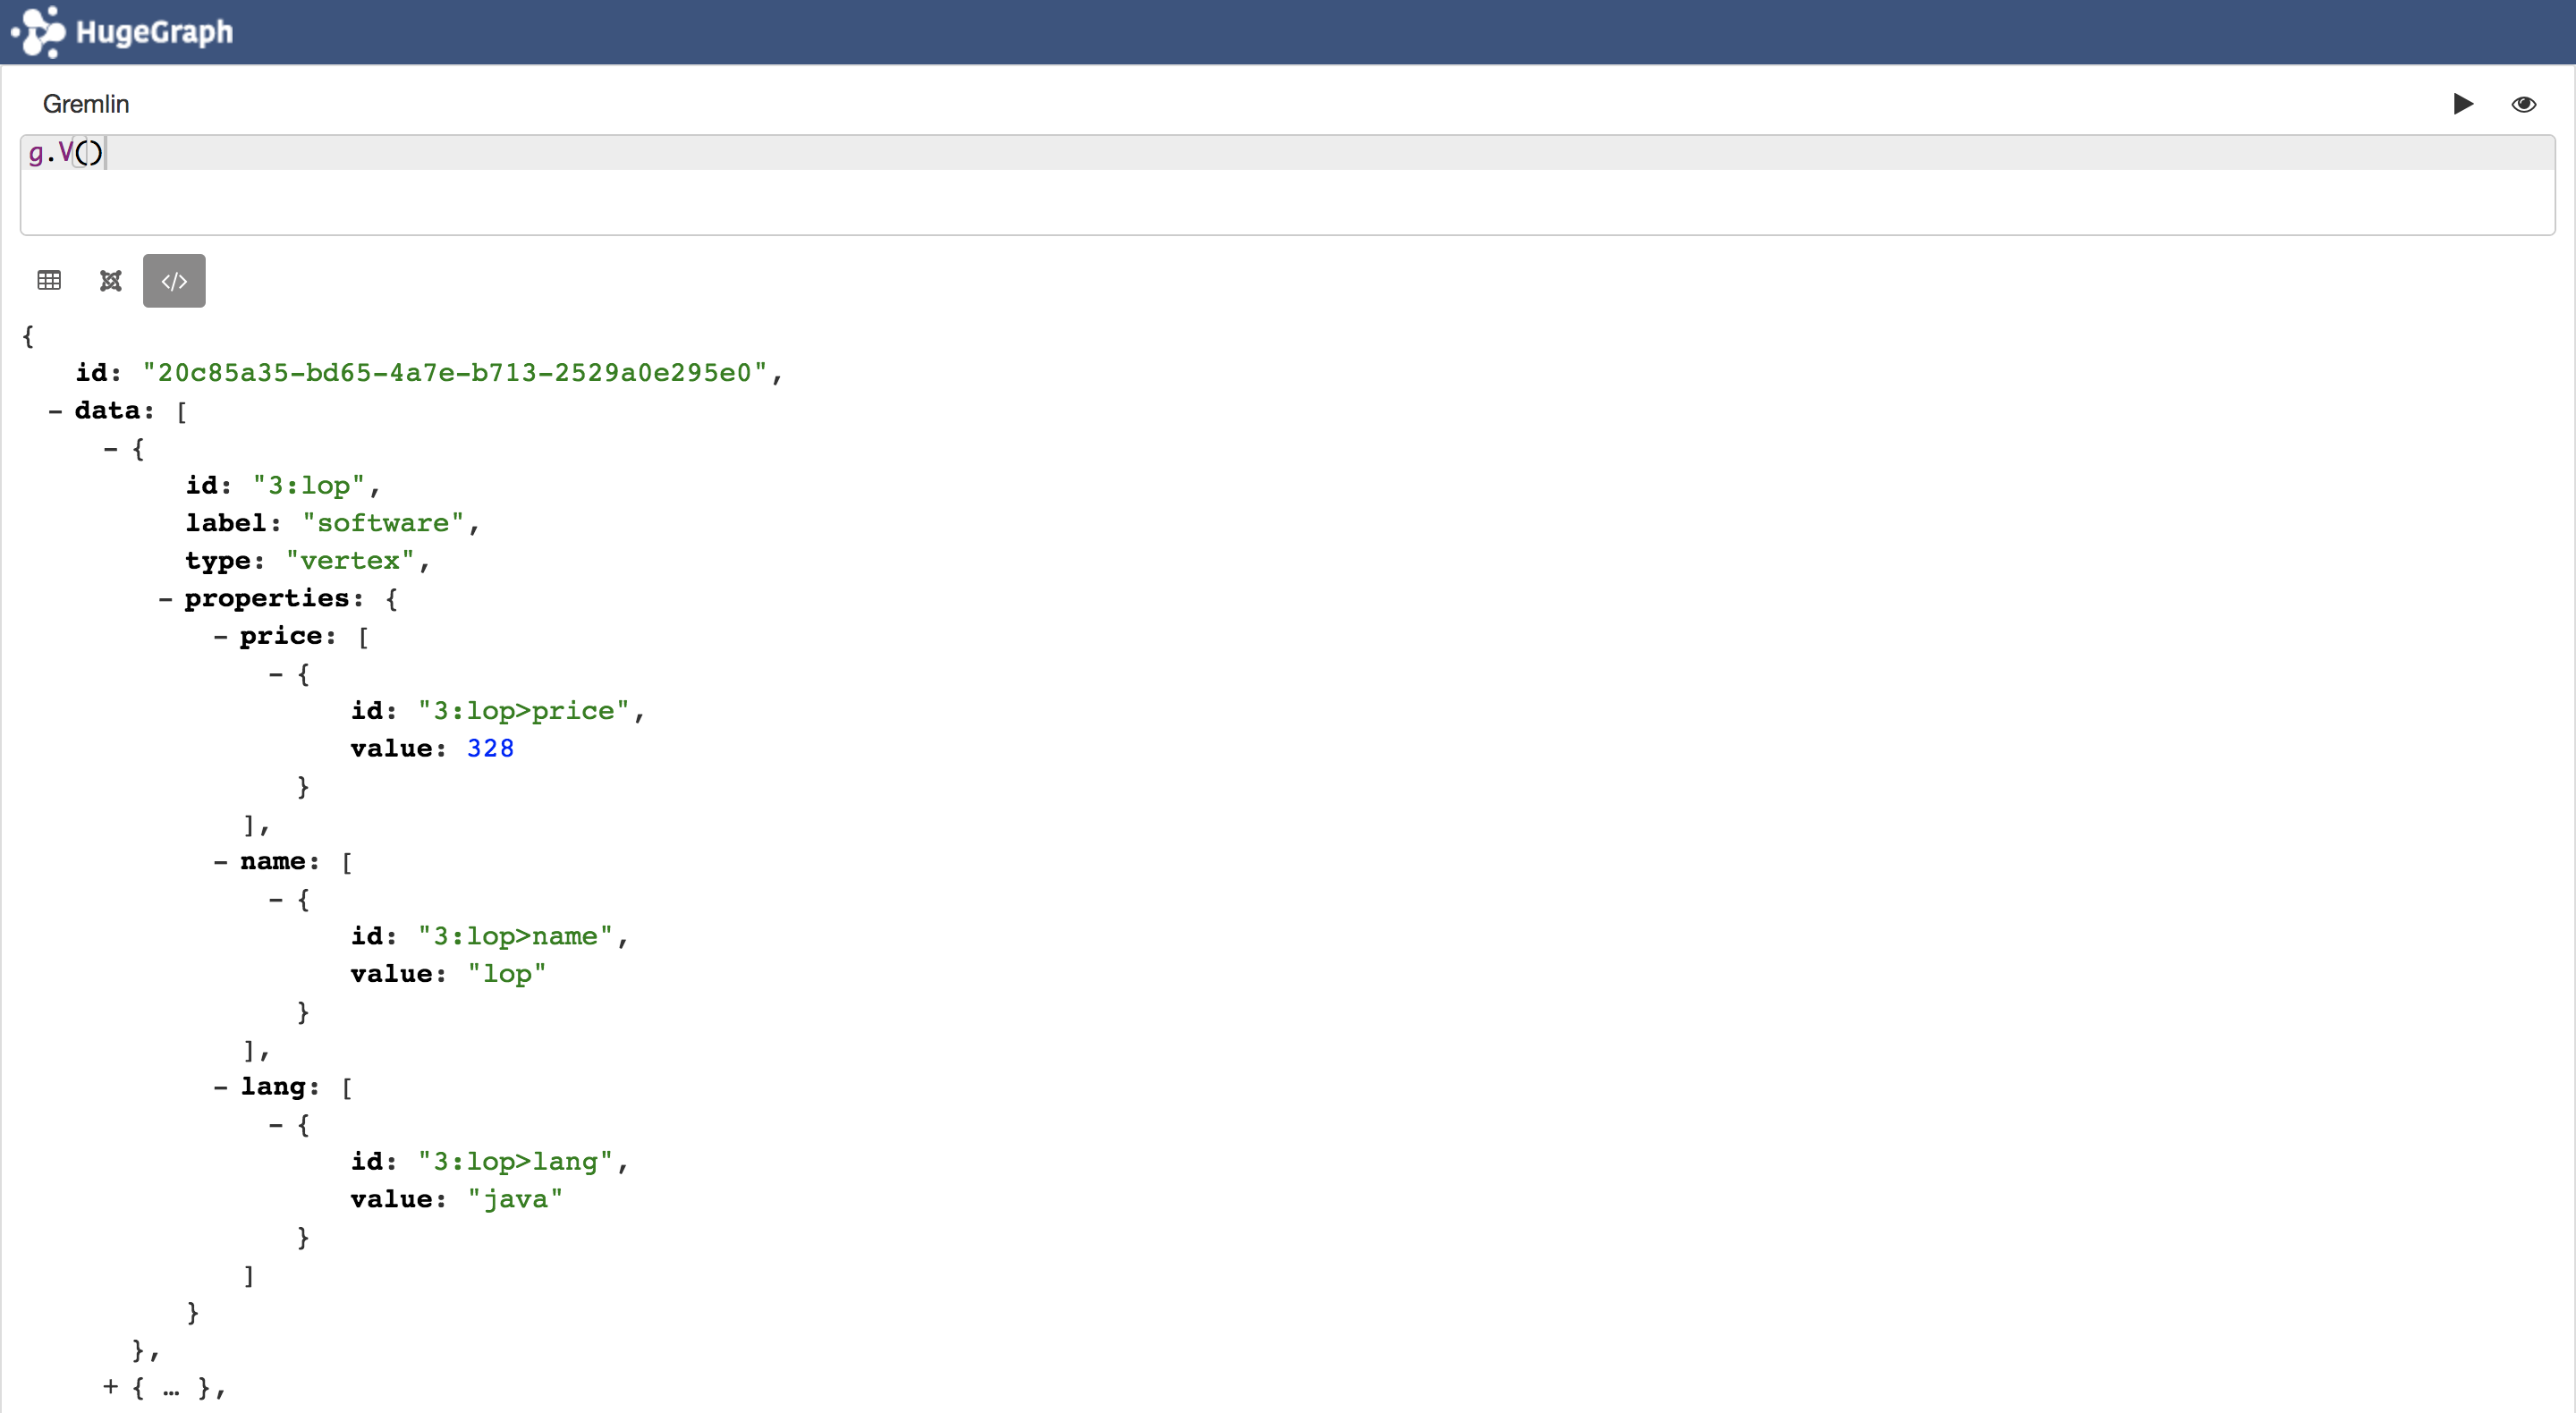
Task: Click inside the Gremlin query editor
Action: [x=1286, y=186]
